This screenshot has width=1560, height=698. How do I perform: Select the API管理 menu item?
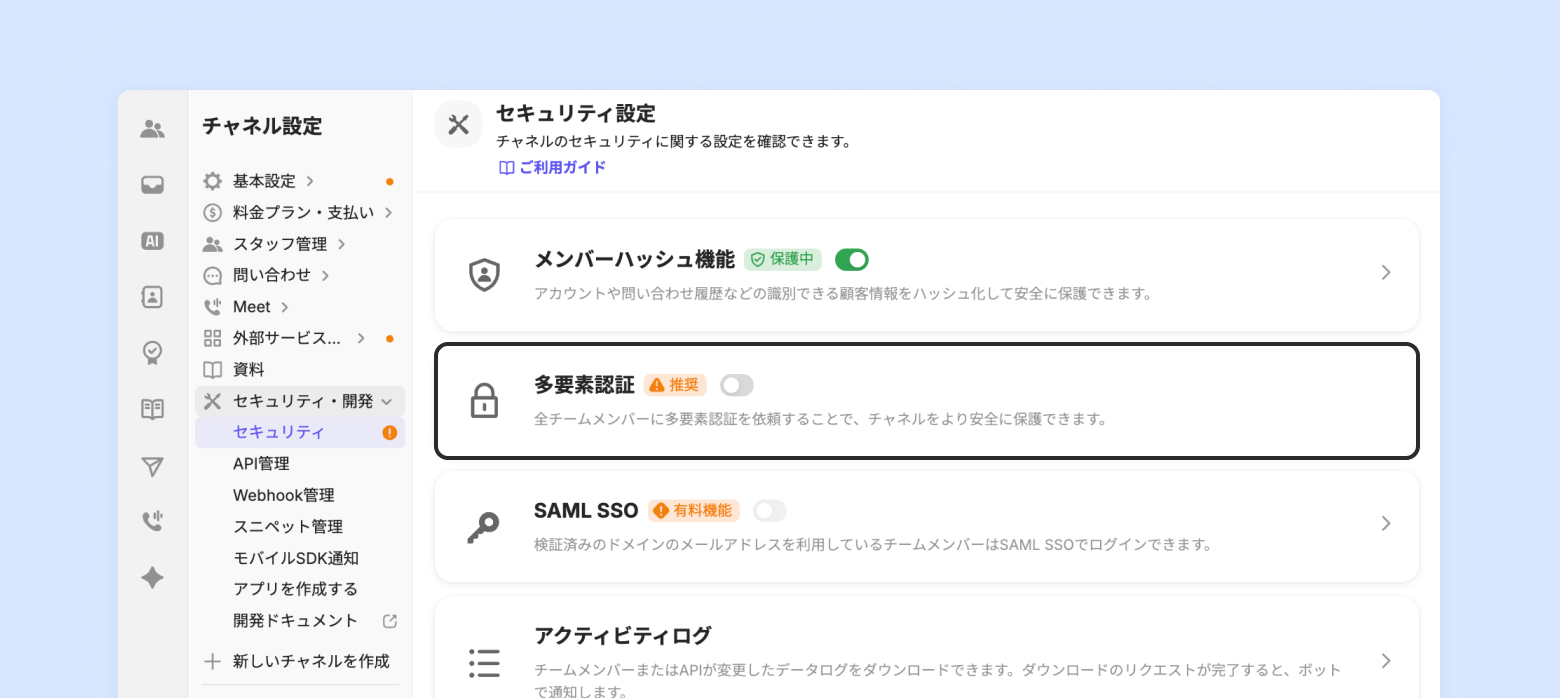pos(261,464)
